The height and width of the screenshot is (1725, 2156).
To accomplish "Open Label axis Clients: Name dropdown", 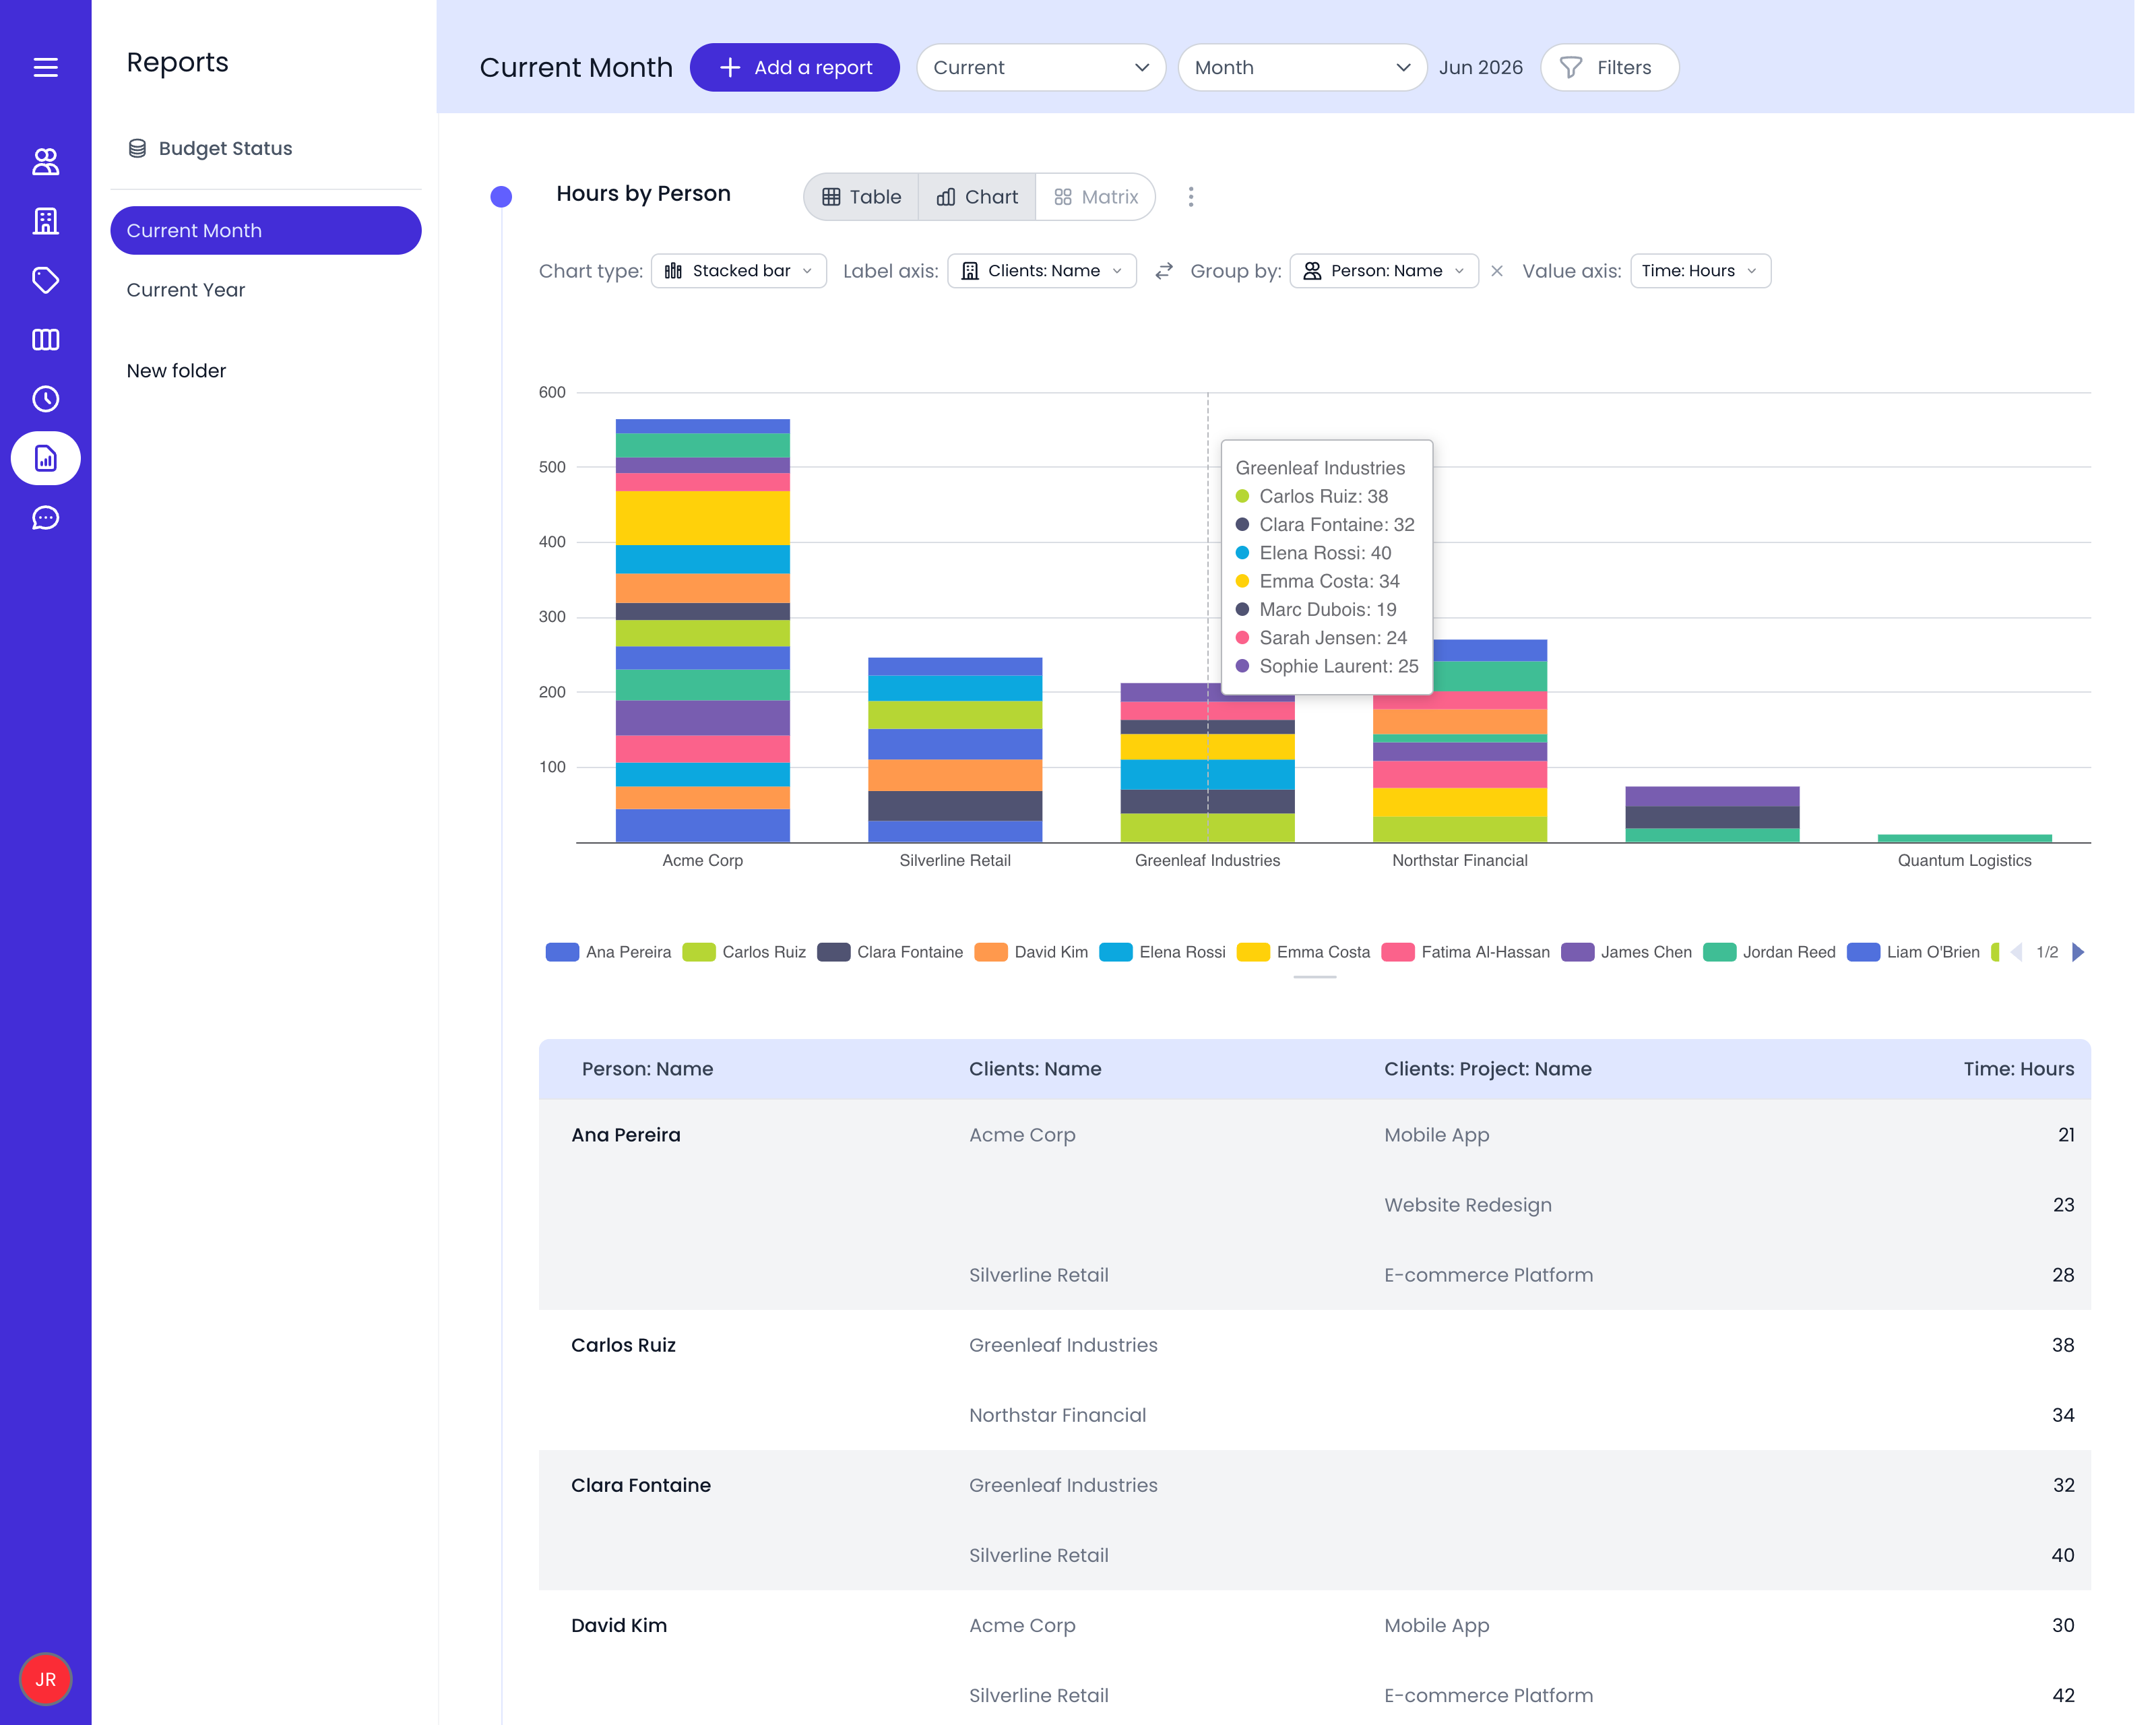I will click(x=1041, y=271).
